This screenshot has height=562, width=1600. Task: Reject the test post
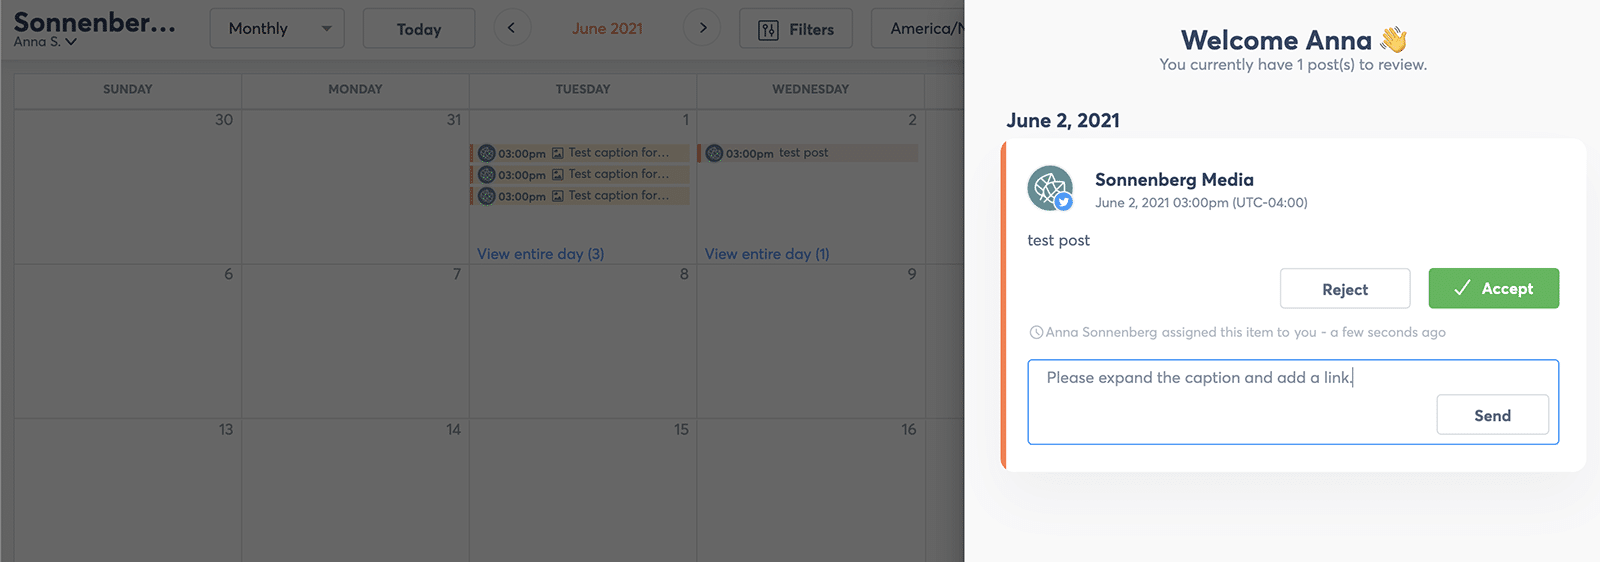click(x=1344, y=289)
